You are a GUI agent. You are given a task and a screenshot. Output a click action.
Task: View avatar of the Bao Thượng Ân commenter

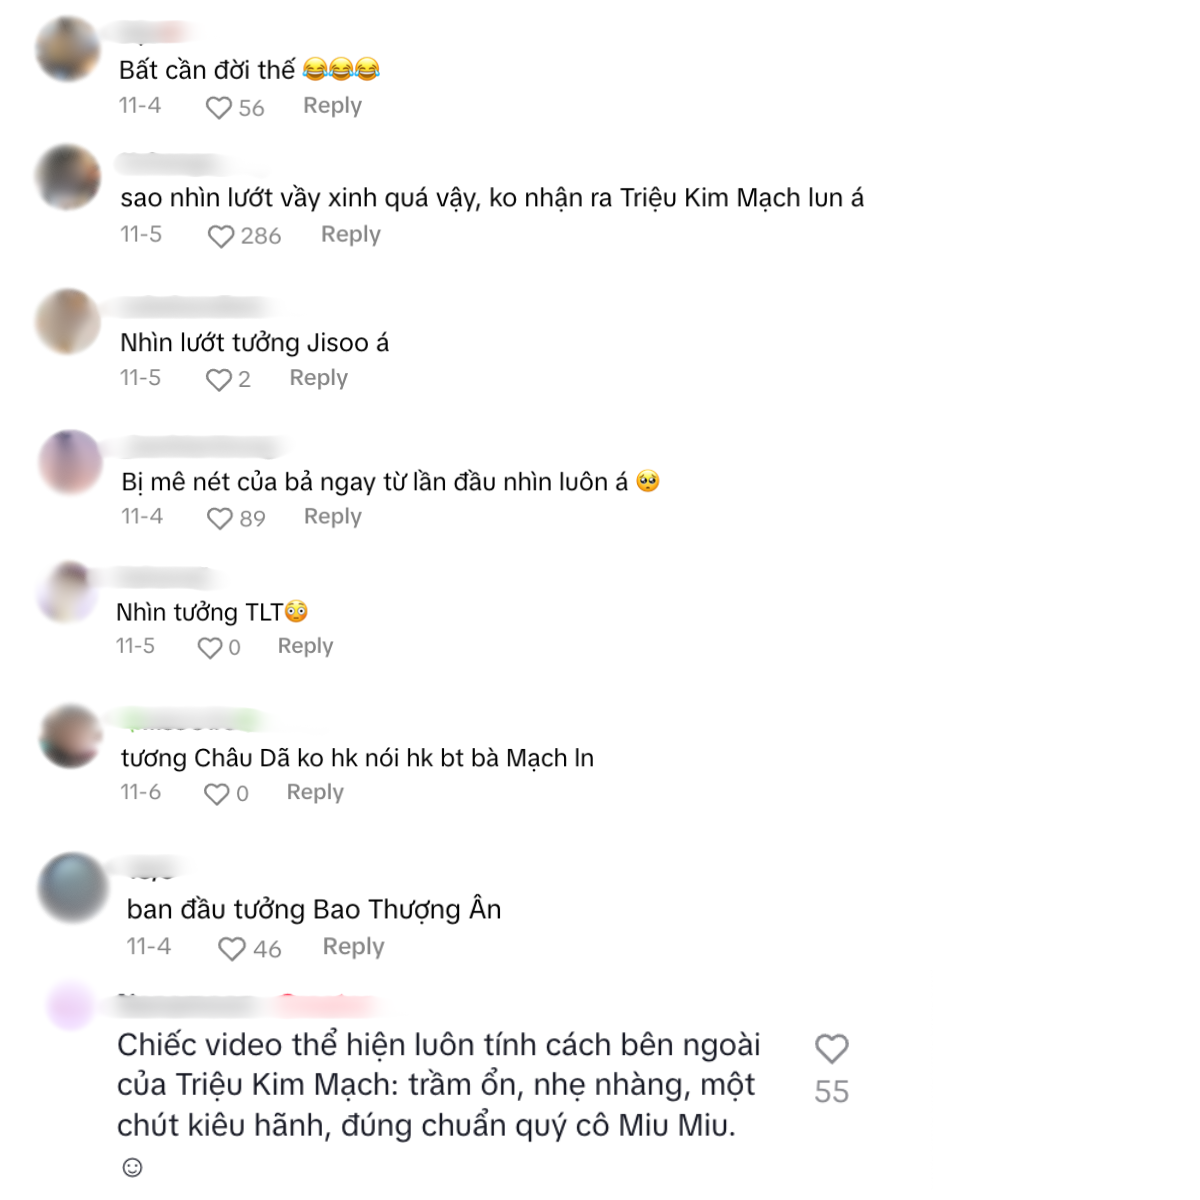click(x=72, y=887)
